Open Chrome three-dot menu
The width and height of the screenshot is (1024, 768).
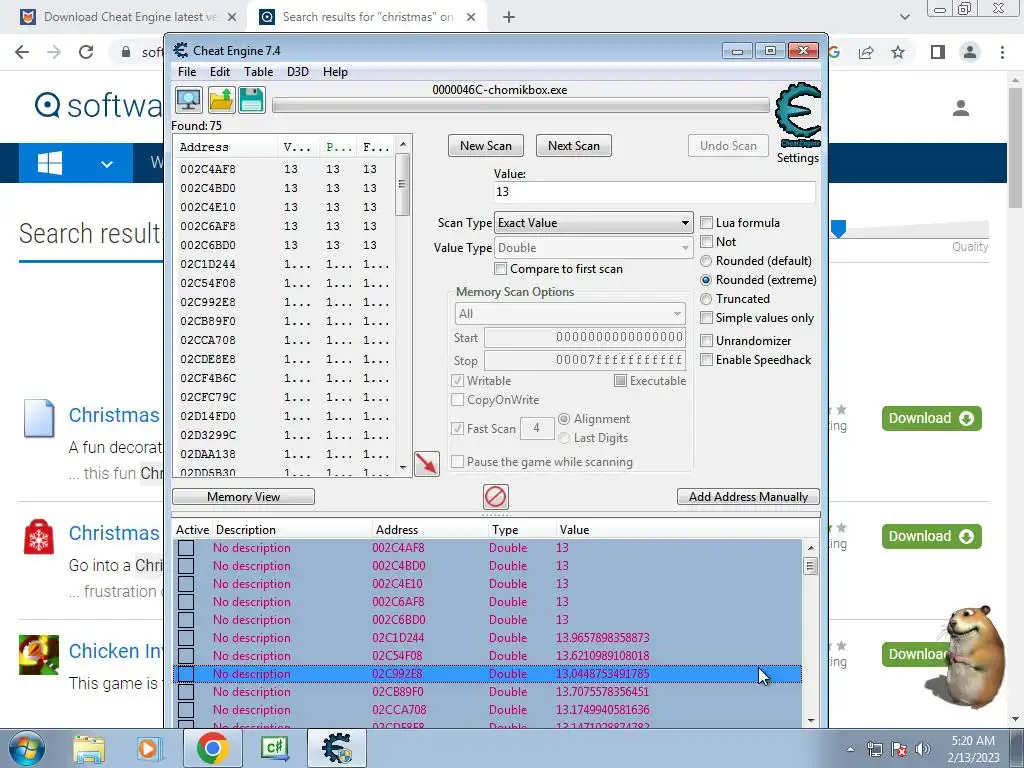coord(1002,52)
